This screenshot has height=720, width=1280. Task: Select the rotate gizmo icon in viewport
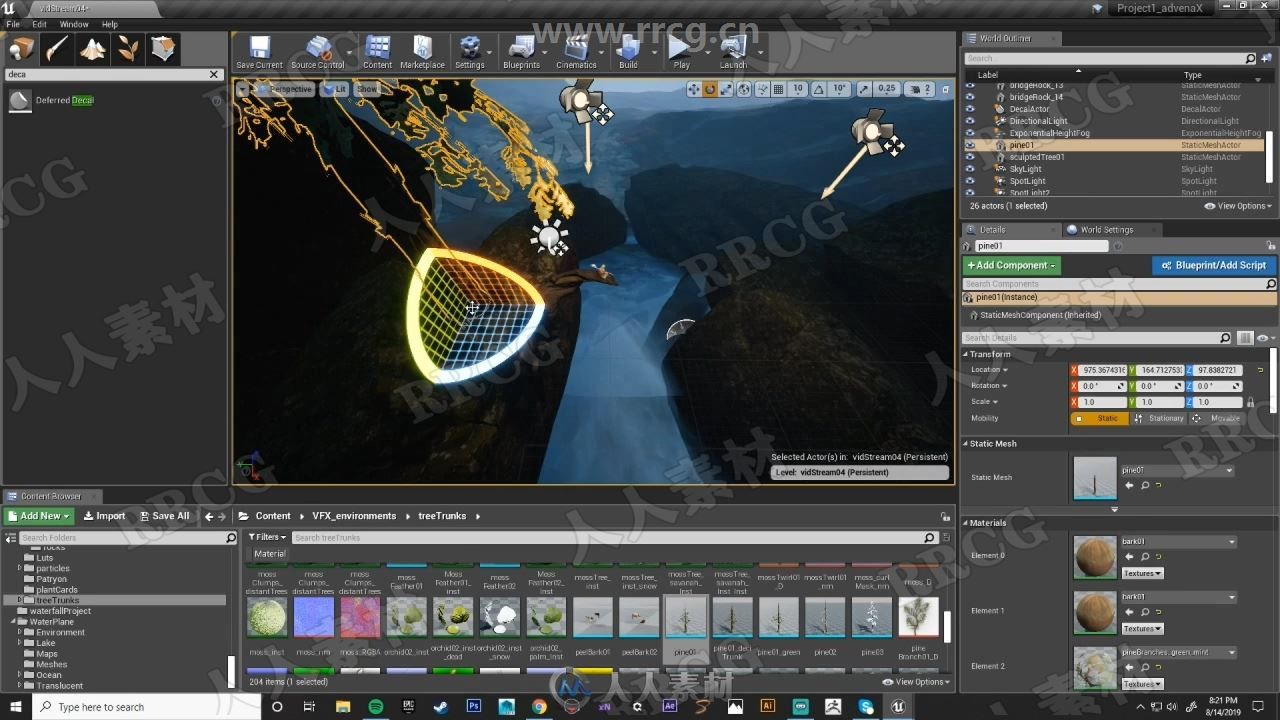(x=710, y=89)
